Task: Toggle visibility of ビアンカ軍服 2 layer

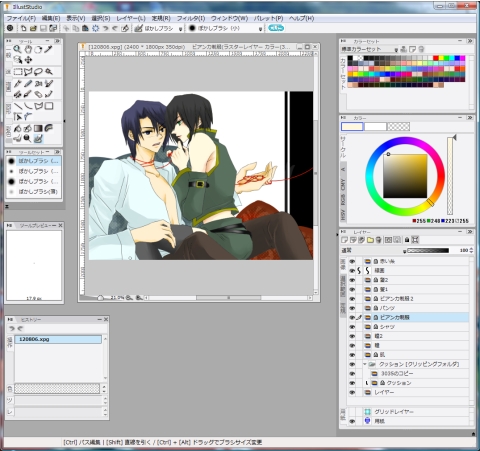Action: click(x=352, y=299)
